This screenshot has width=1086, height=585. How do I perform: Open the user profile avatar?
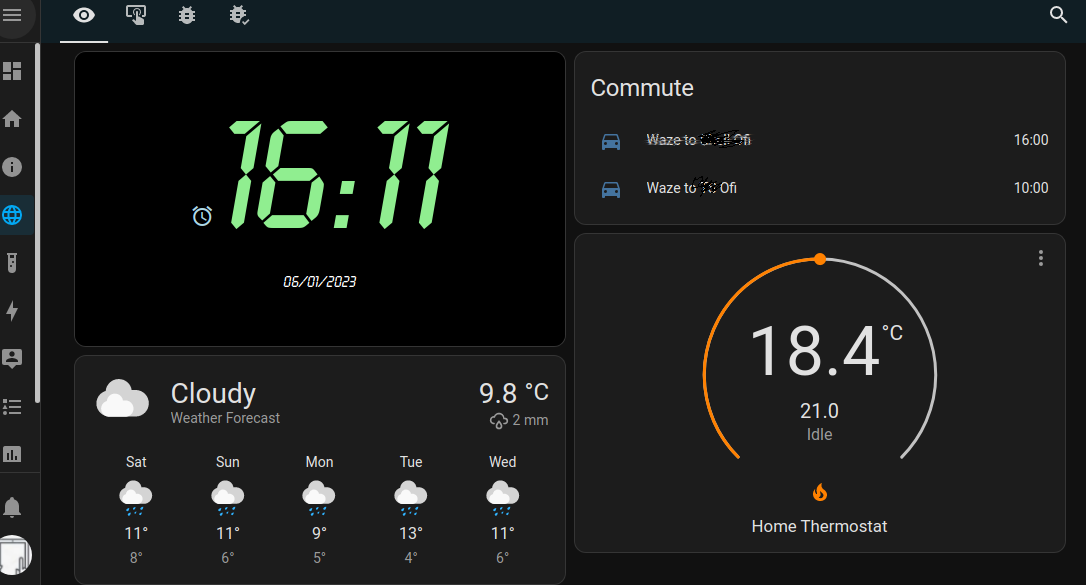pyautogui.click(x=14, y=554)
